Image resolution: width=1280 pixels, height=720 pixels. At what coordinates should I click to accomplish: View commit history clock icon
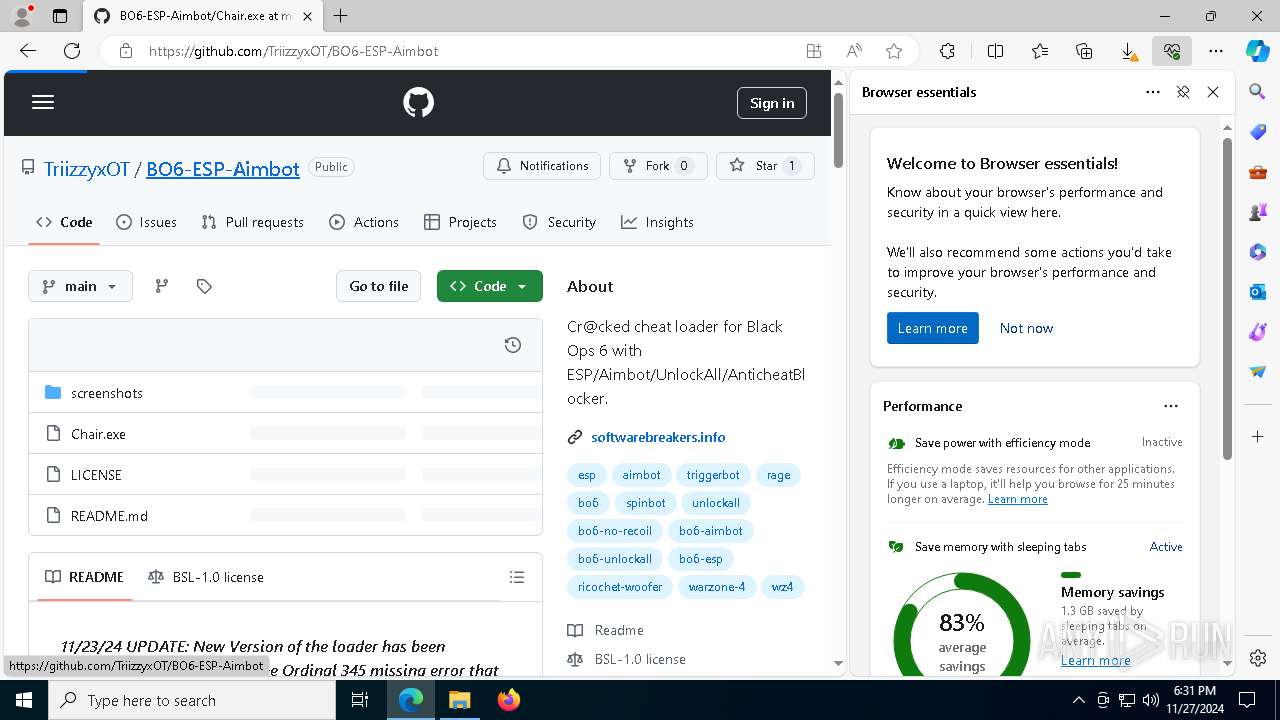pyautogui.click(x=513, y=345)
